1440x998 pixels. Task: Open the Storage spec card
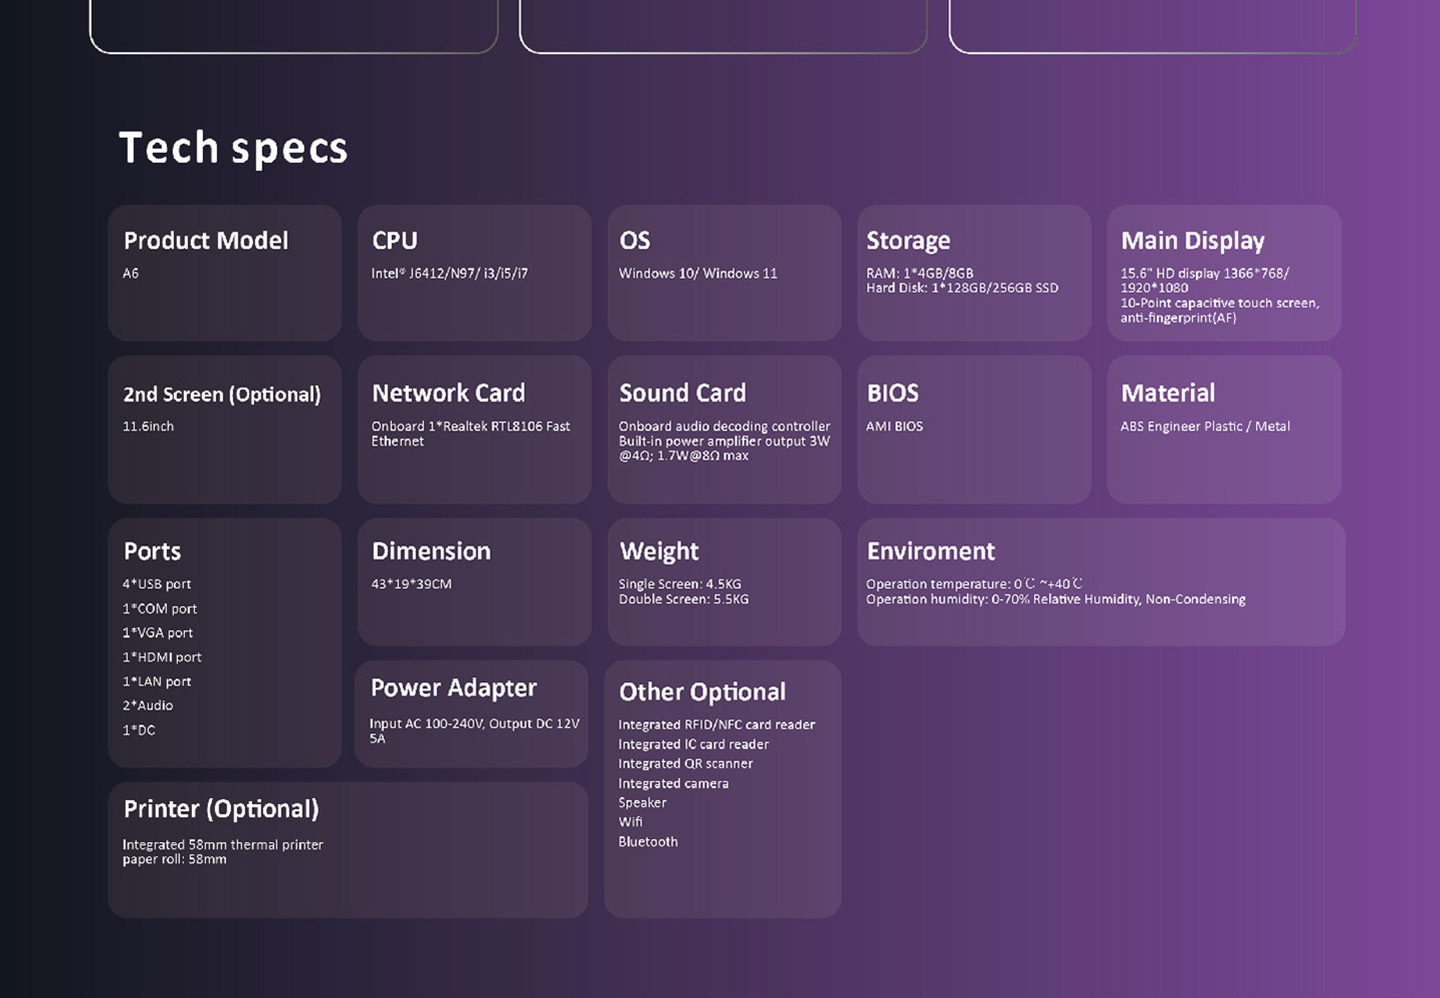pos(974,273)
